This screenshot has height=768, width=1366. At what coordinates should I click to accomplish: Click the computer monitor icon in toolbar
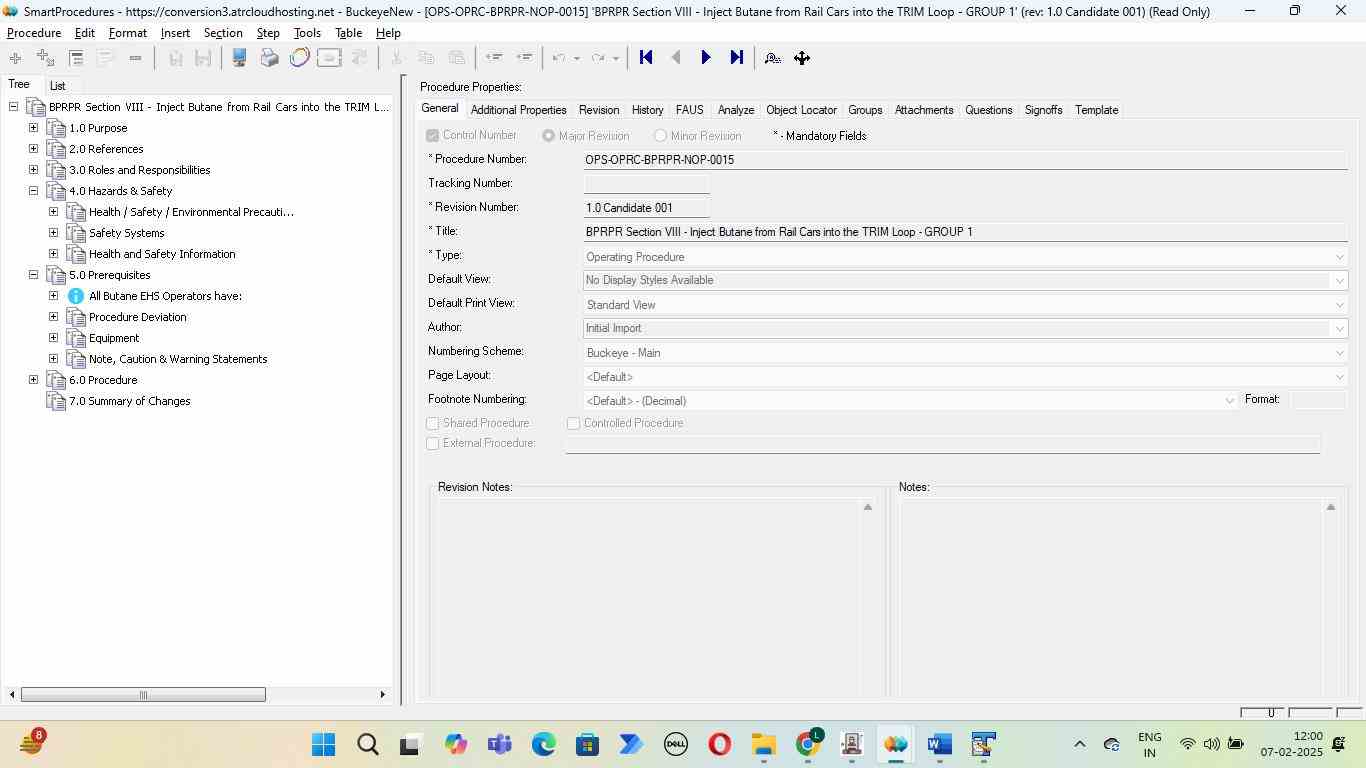239,58
